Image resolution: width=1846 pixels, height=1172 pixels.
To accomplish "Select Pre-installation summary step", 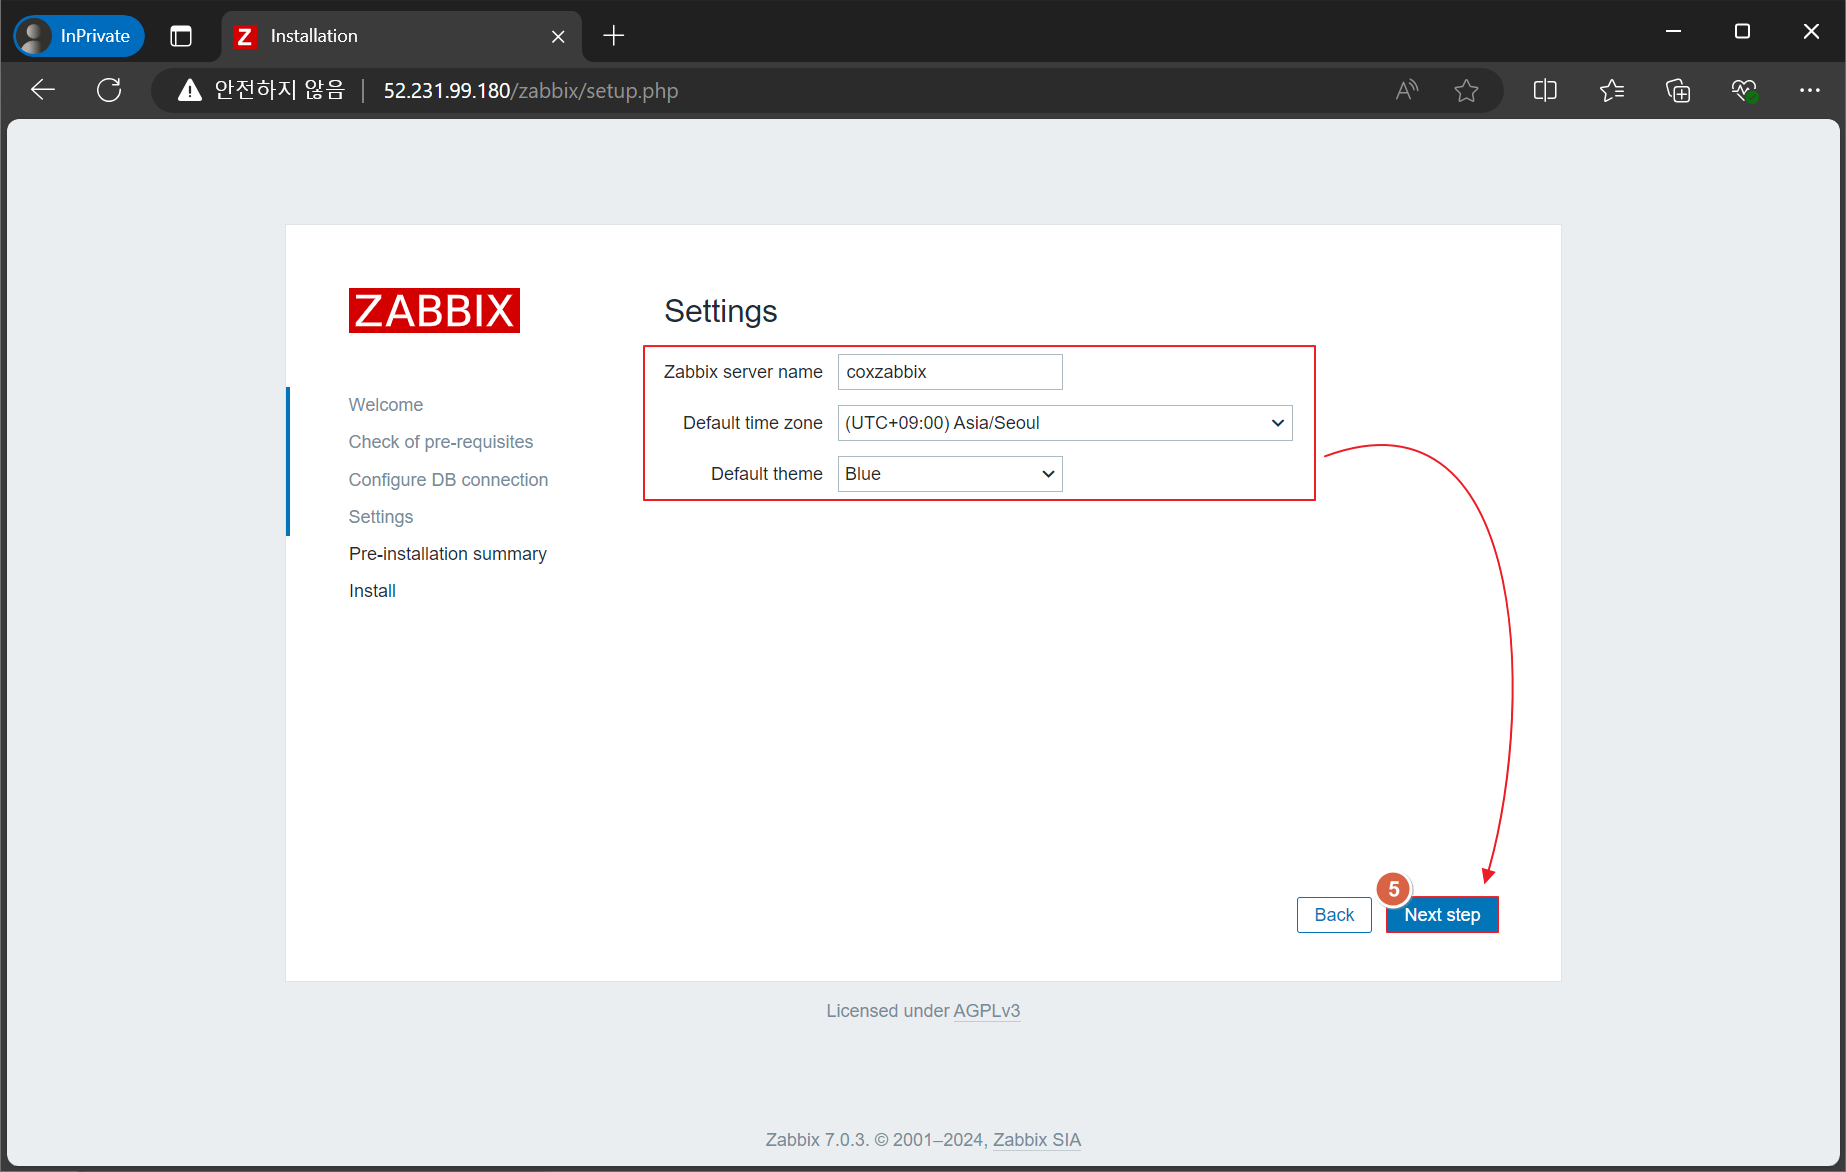I will coord(448,554).
